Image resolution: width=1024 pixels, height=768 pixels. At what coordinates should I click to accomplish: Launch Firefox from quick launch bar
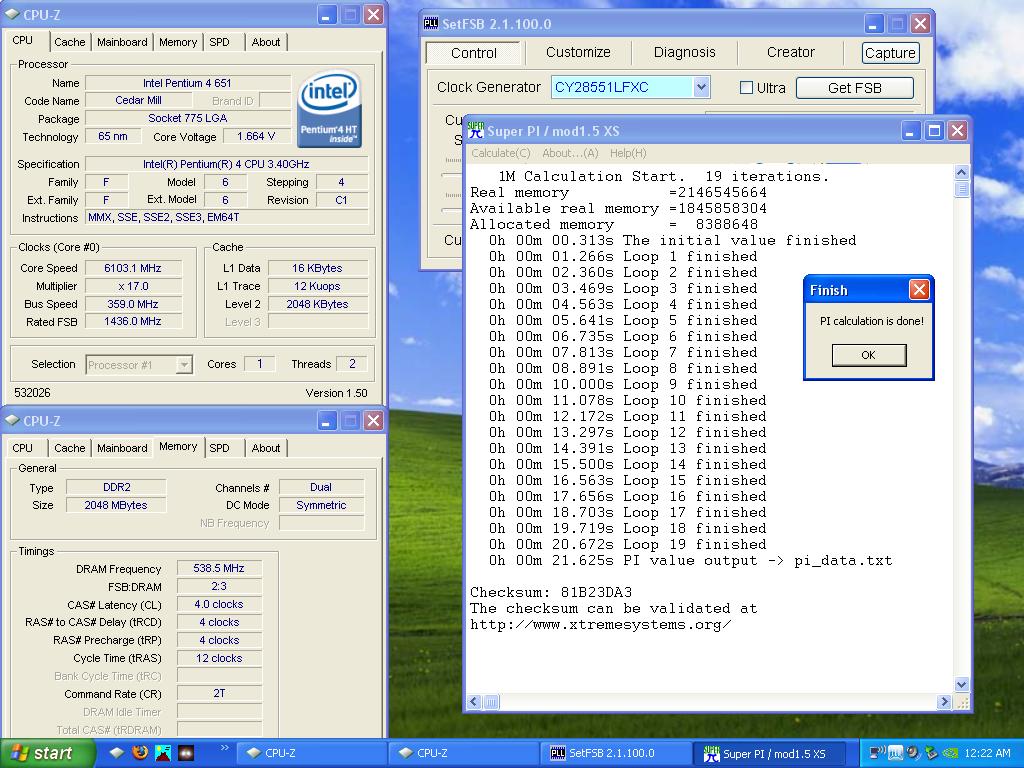coord(140,753)
